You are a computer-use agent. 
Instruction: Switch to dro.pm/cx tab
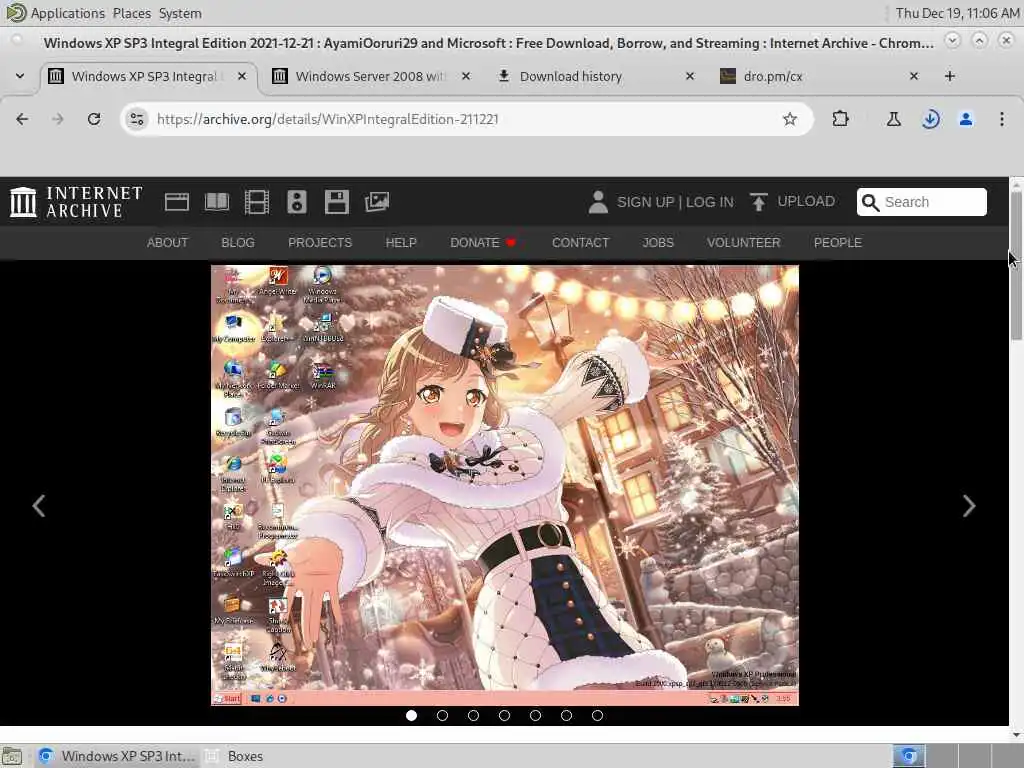820,76
